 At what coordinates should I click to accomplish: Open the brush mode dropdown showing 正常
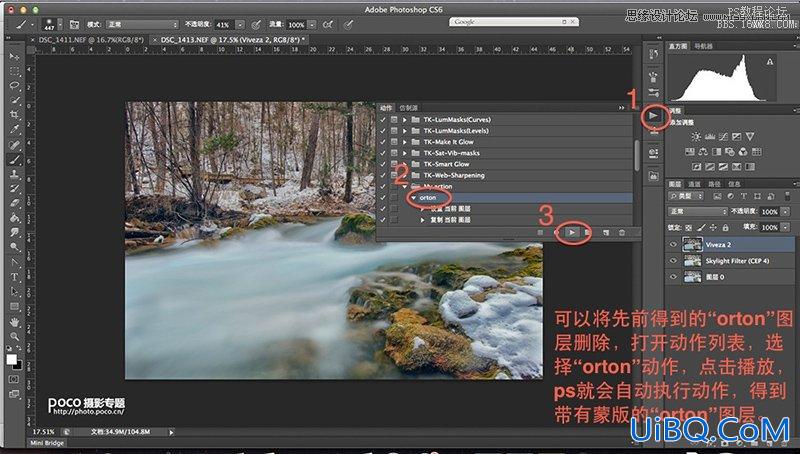point(142,24)
